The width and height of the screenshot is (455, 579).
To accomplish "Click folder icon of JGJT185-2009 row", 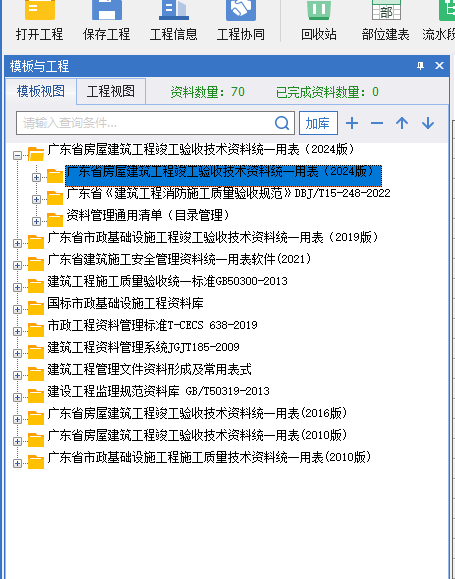I will point(36,352).
